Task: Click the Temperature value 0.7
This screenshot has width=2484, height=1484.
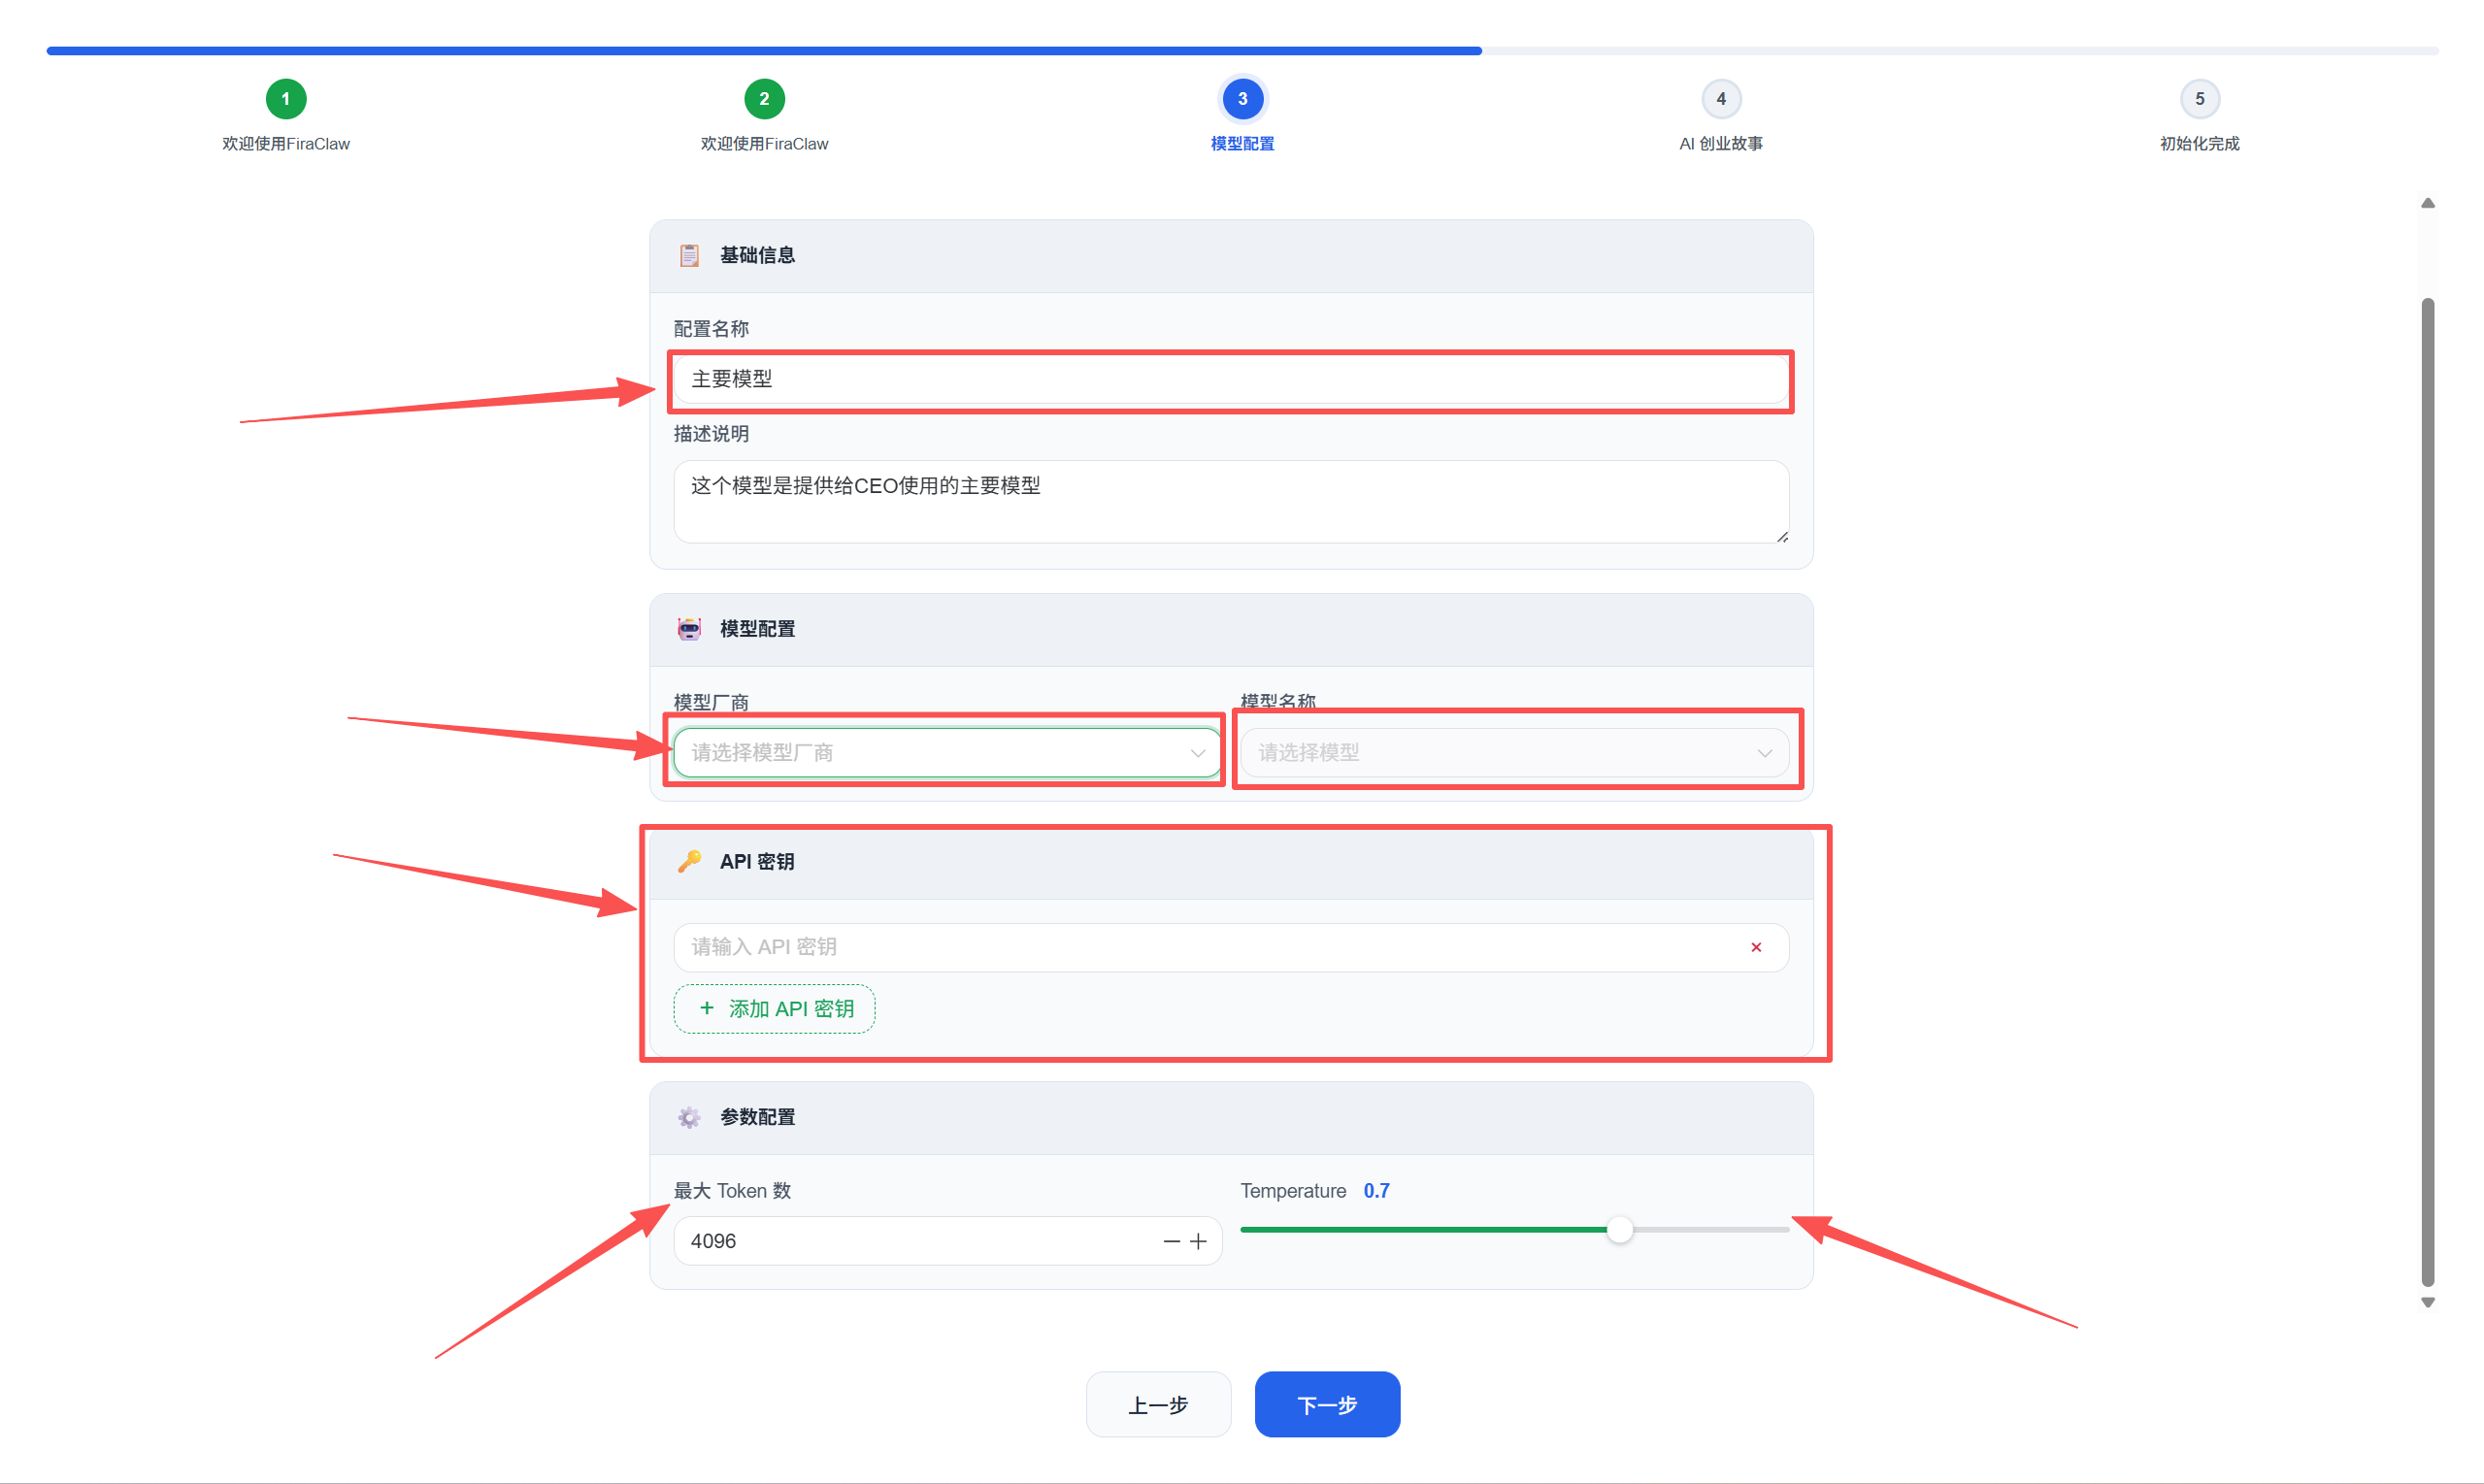Action: (x=1376, y=1191)
